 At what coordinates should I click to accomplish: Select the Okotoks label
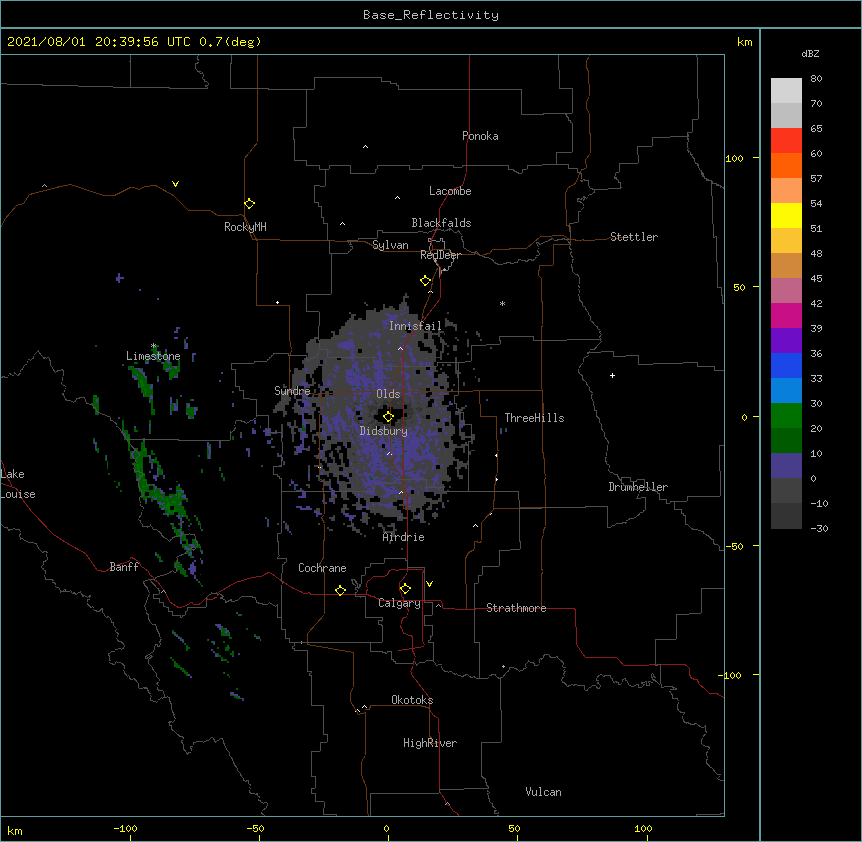click(x=412, y=700)
